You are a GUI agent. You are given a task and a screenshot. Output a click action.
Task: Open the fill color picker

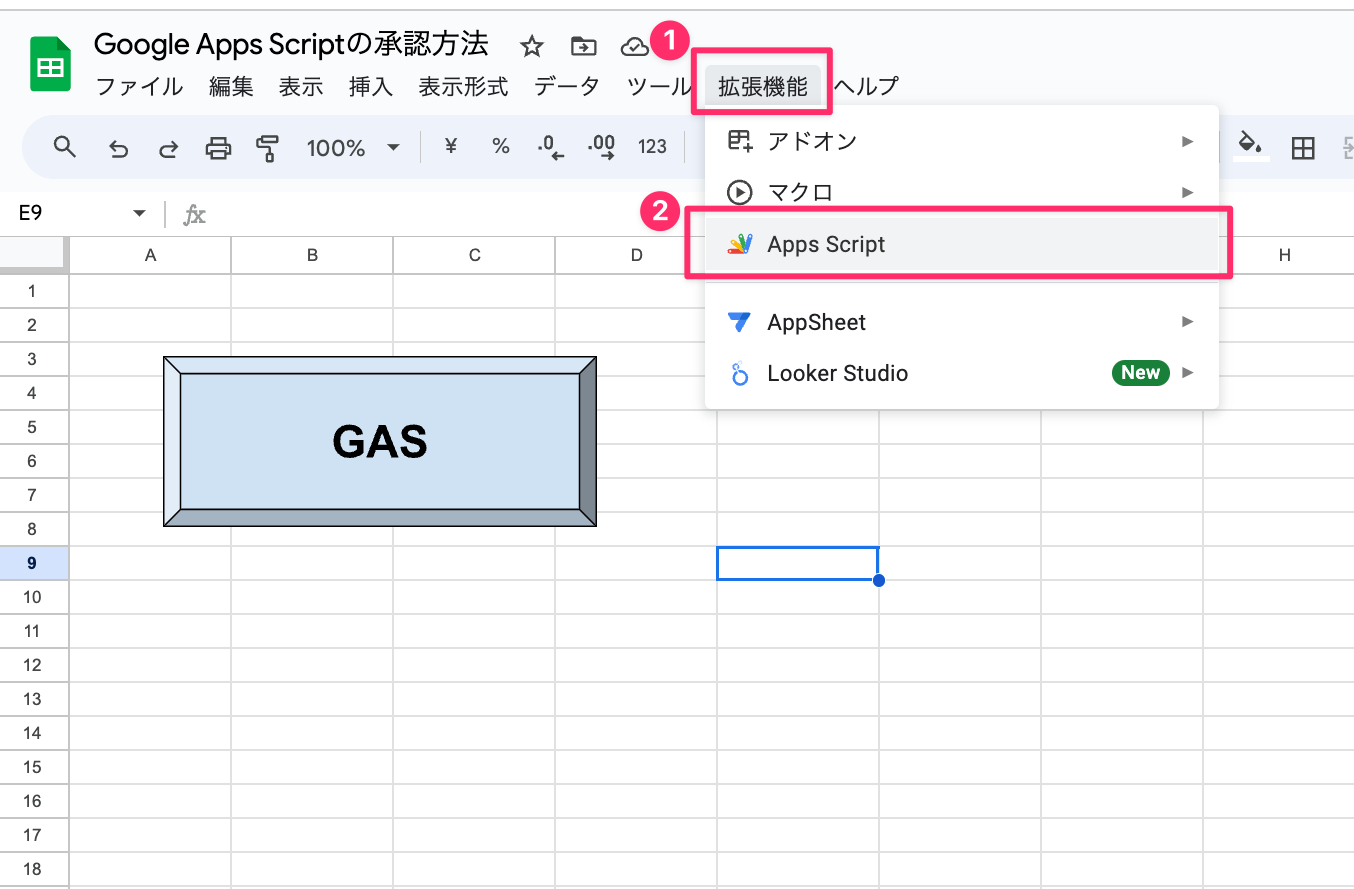click(1251, 147)
